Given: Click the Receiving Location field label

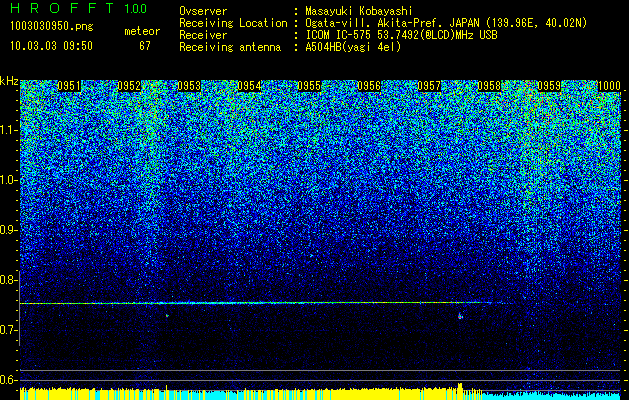Looking at the screenshot, I should 233,23.
